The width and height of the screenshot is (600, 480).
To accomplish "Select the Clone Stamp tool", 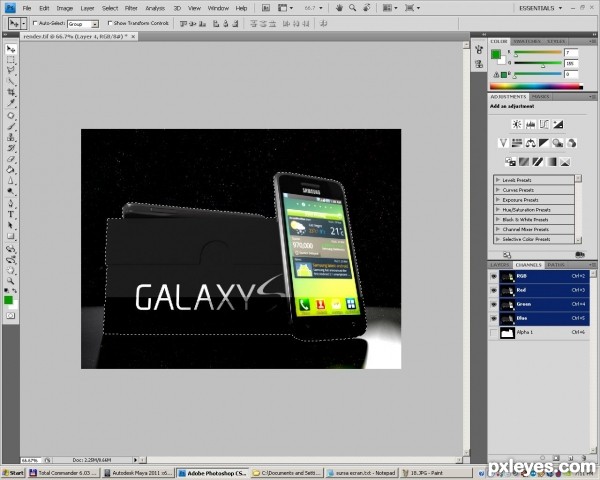I will click(x=11, y=137).
